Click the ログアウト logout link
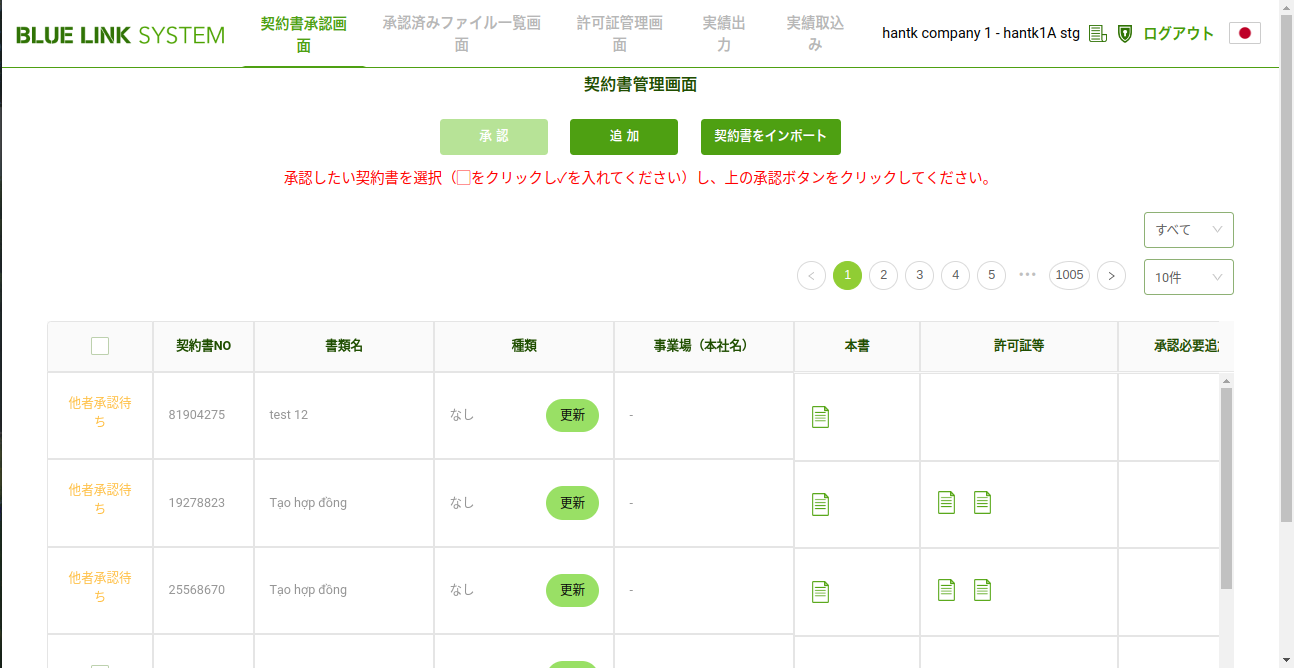The height and width of the screenshot is (668, 1294). pos(1179,34)
